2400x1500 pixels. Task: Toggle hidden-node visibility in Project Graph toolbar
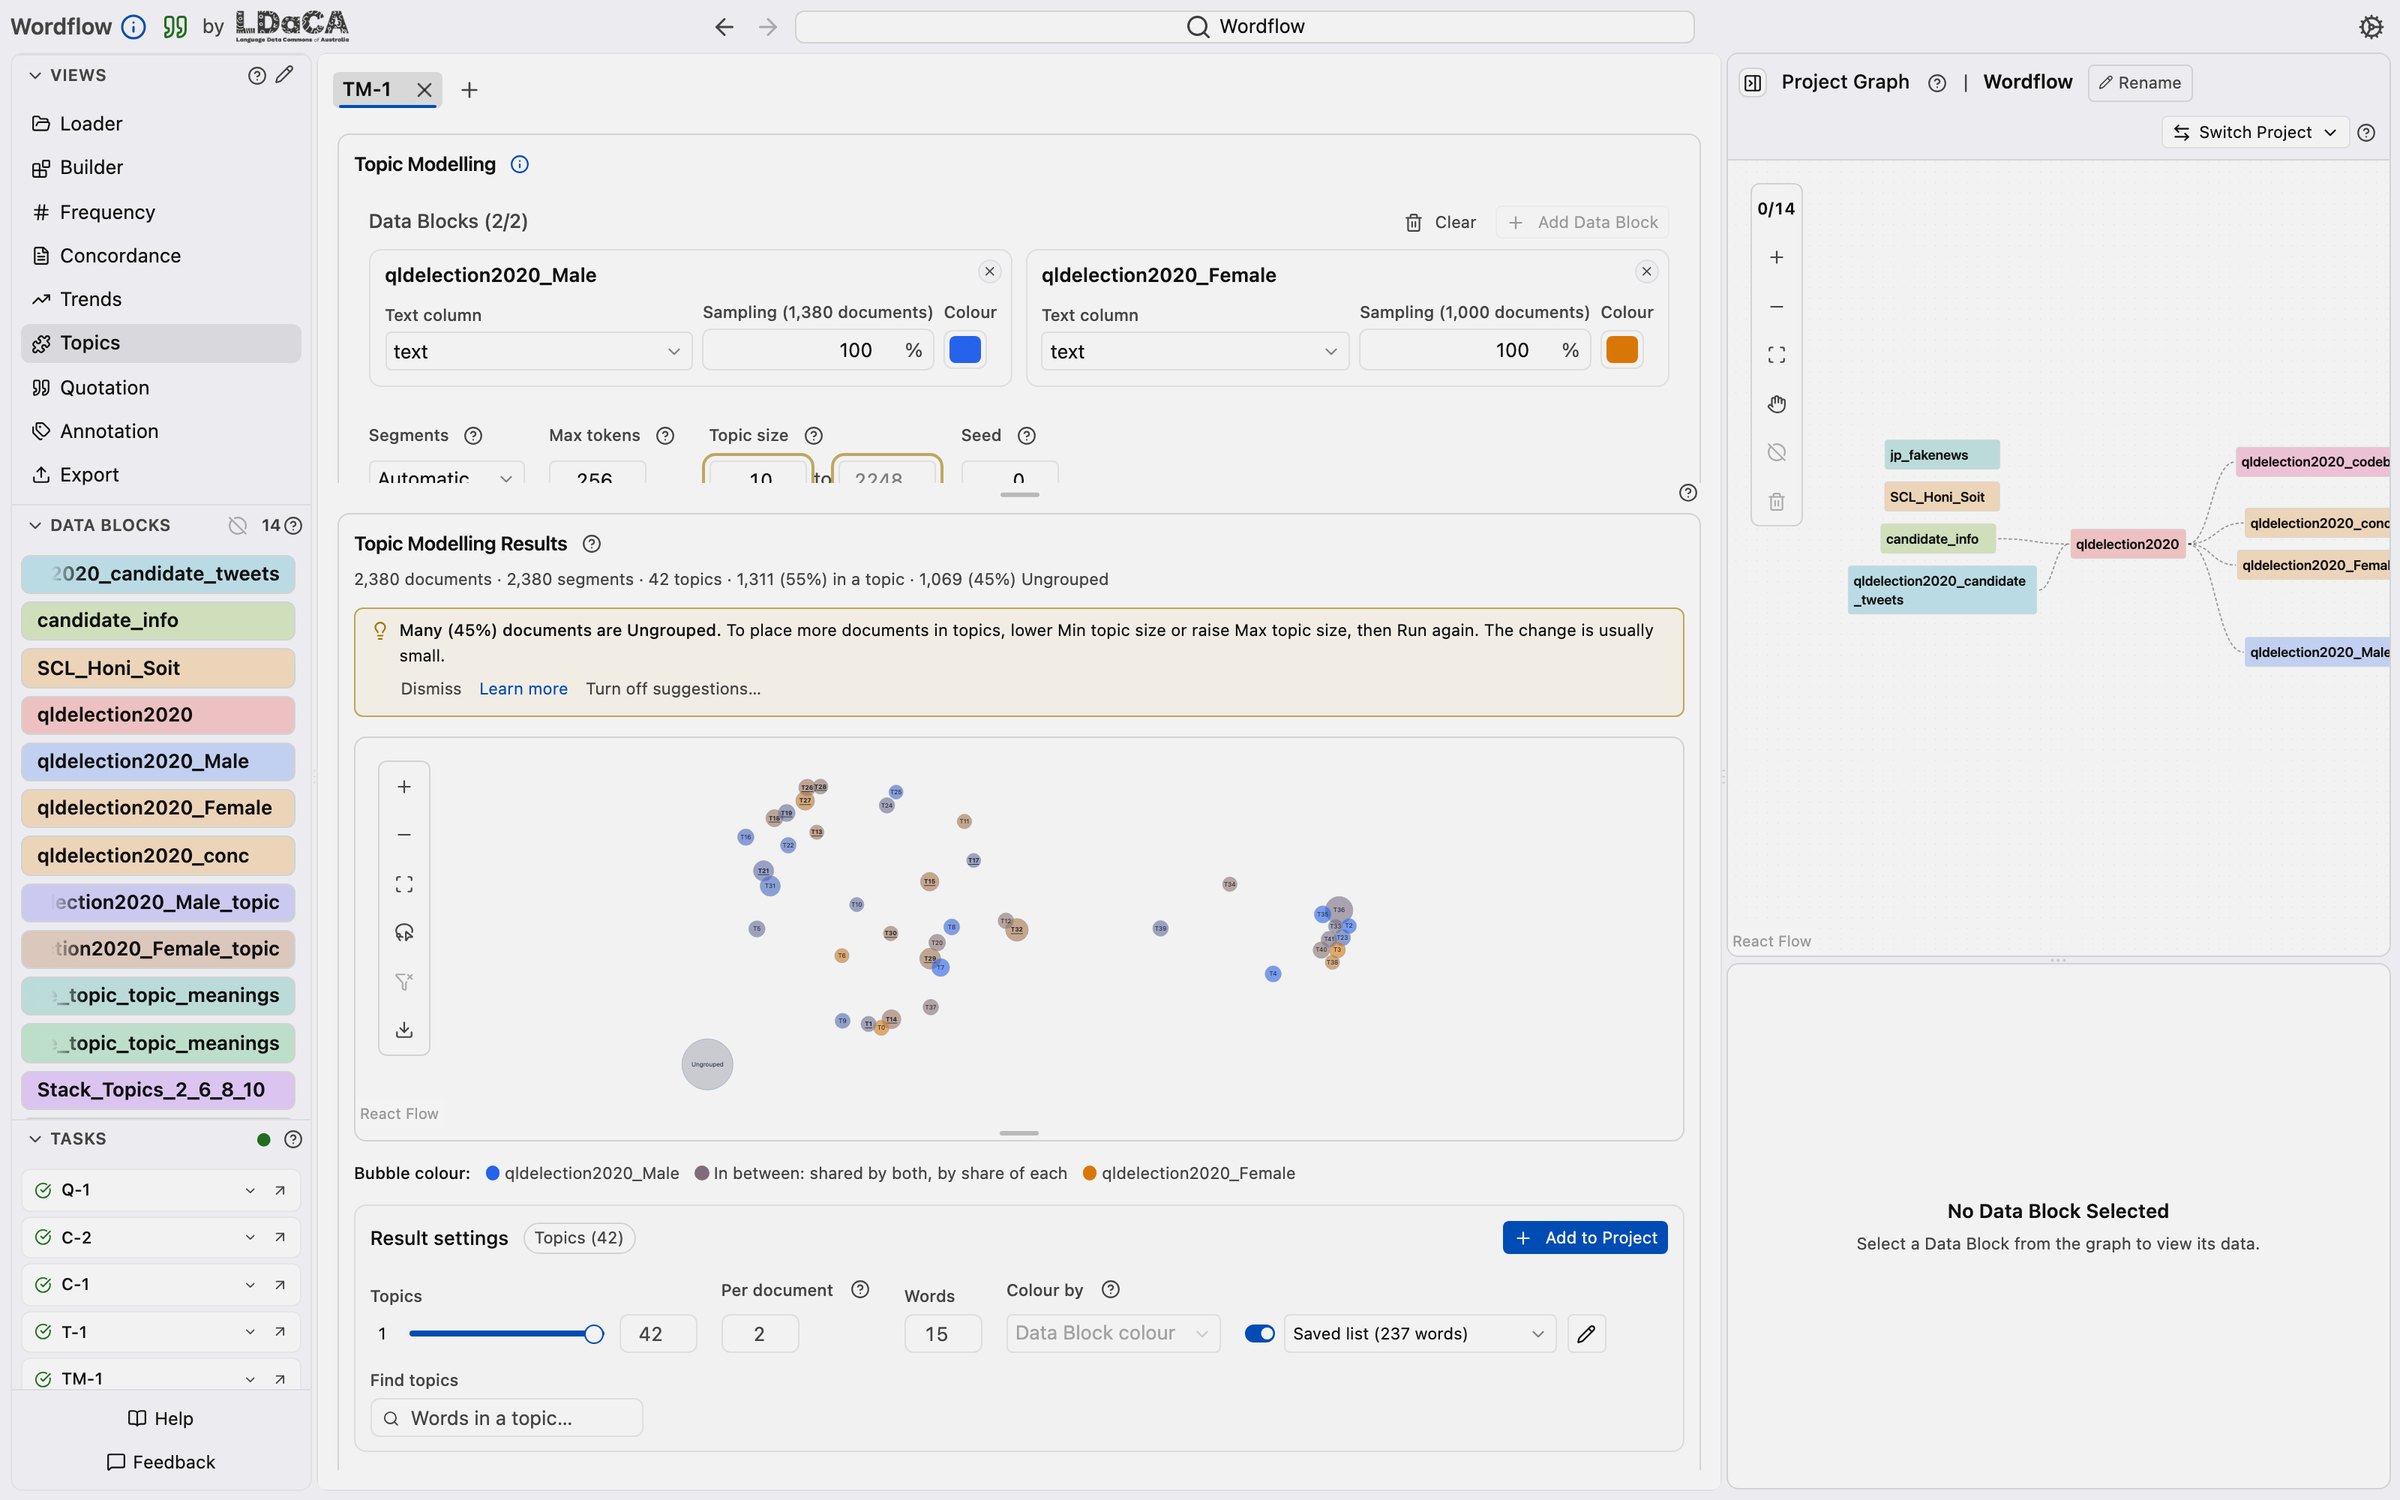click(x=1776, y=453)
